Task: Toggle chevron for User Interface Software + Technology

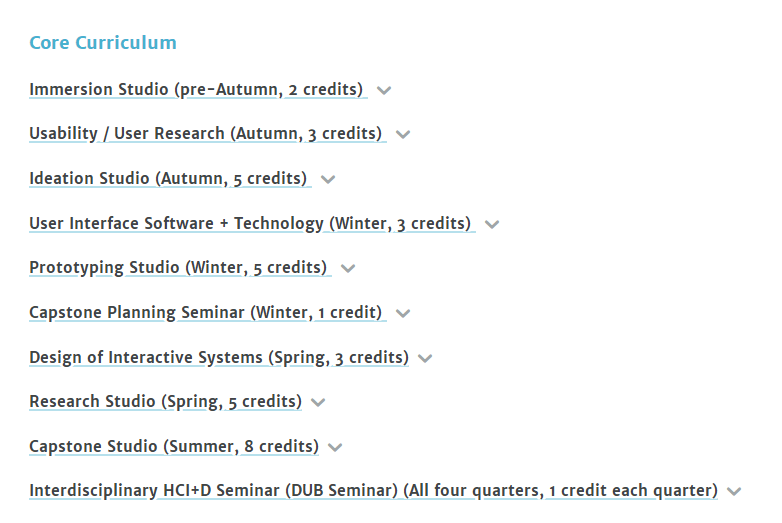Action: coord(492,224)
